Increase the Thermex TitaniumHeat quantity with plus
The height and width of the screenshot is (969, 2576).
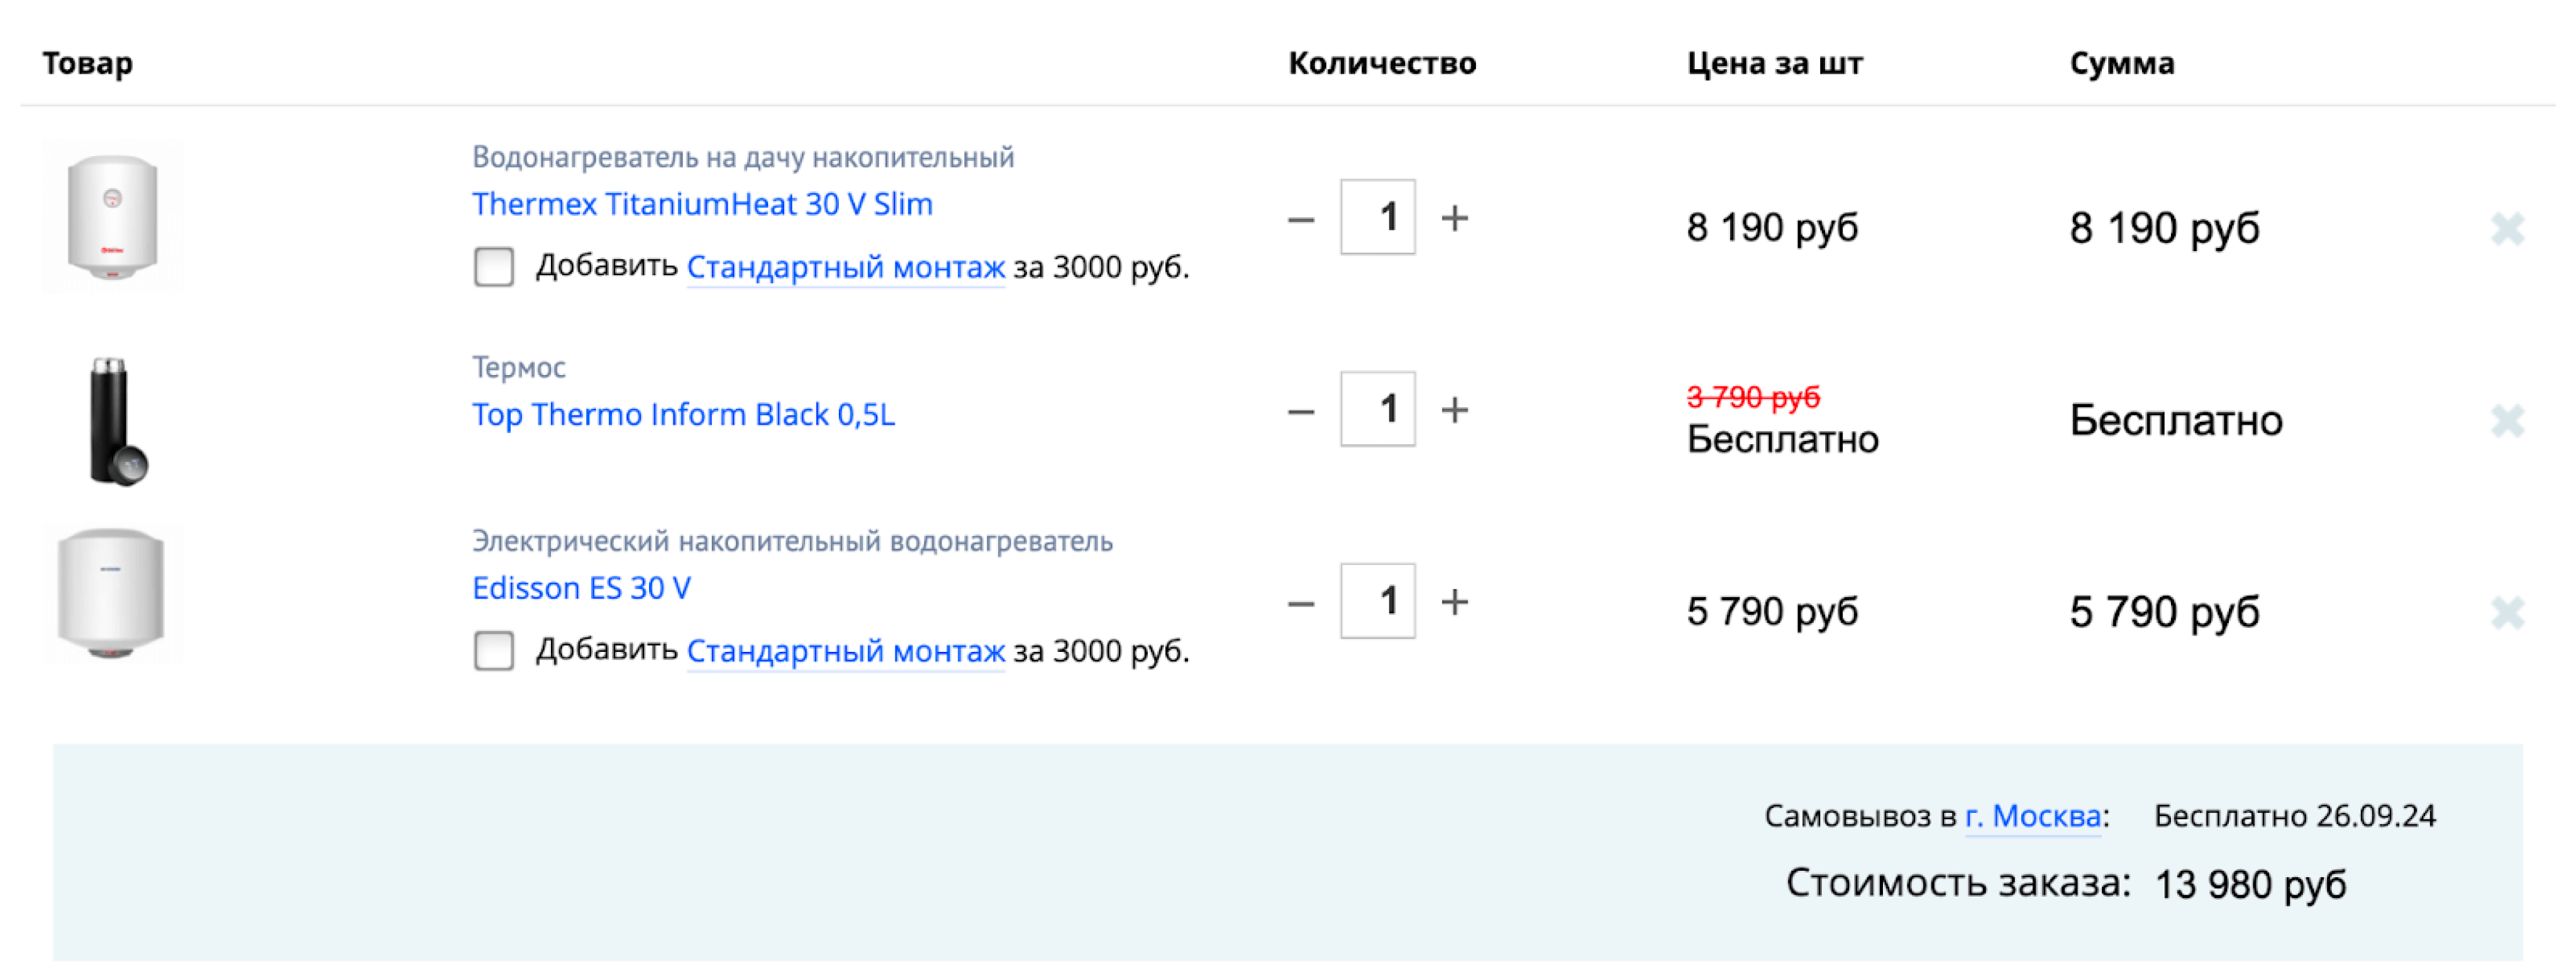point(1455,218)
